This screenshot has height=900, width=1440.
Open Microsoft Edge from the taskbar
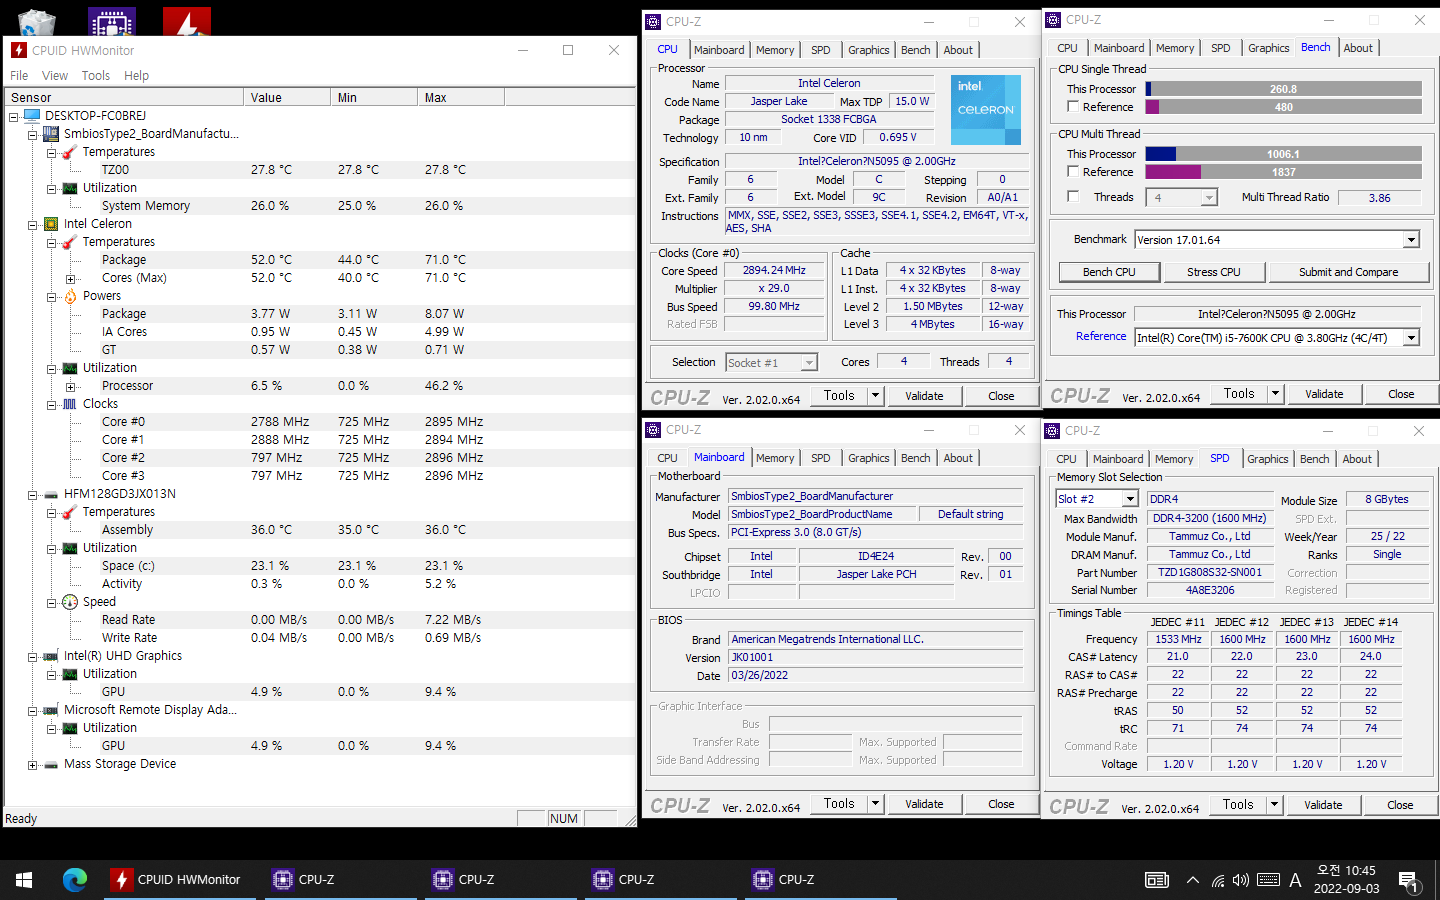click(x=75, y=880)
